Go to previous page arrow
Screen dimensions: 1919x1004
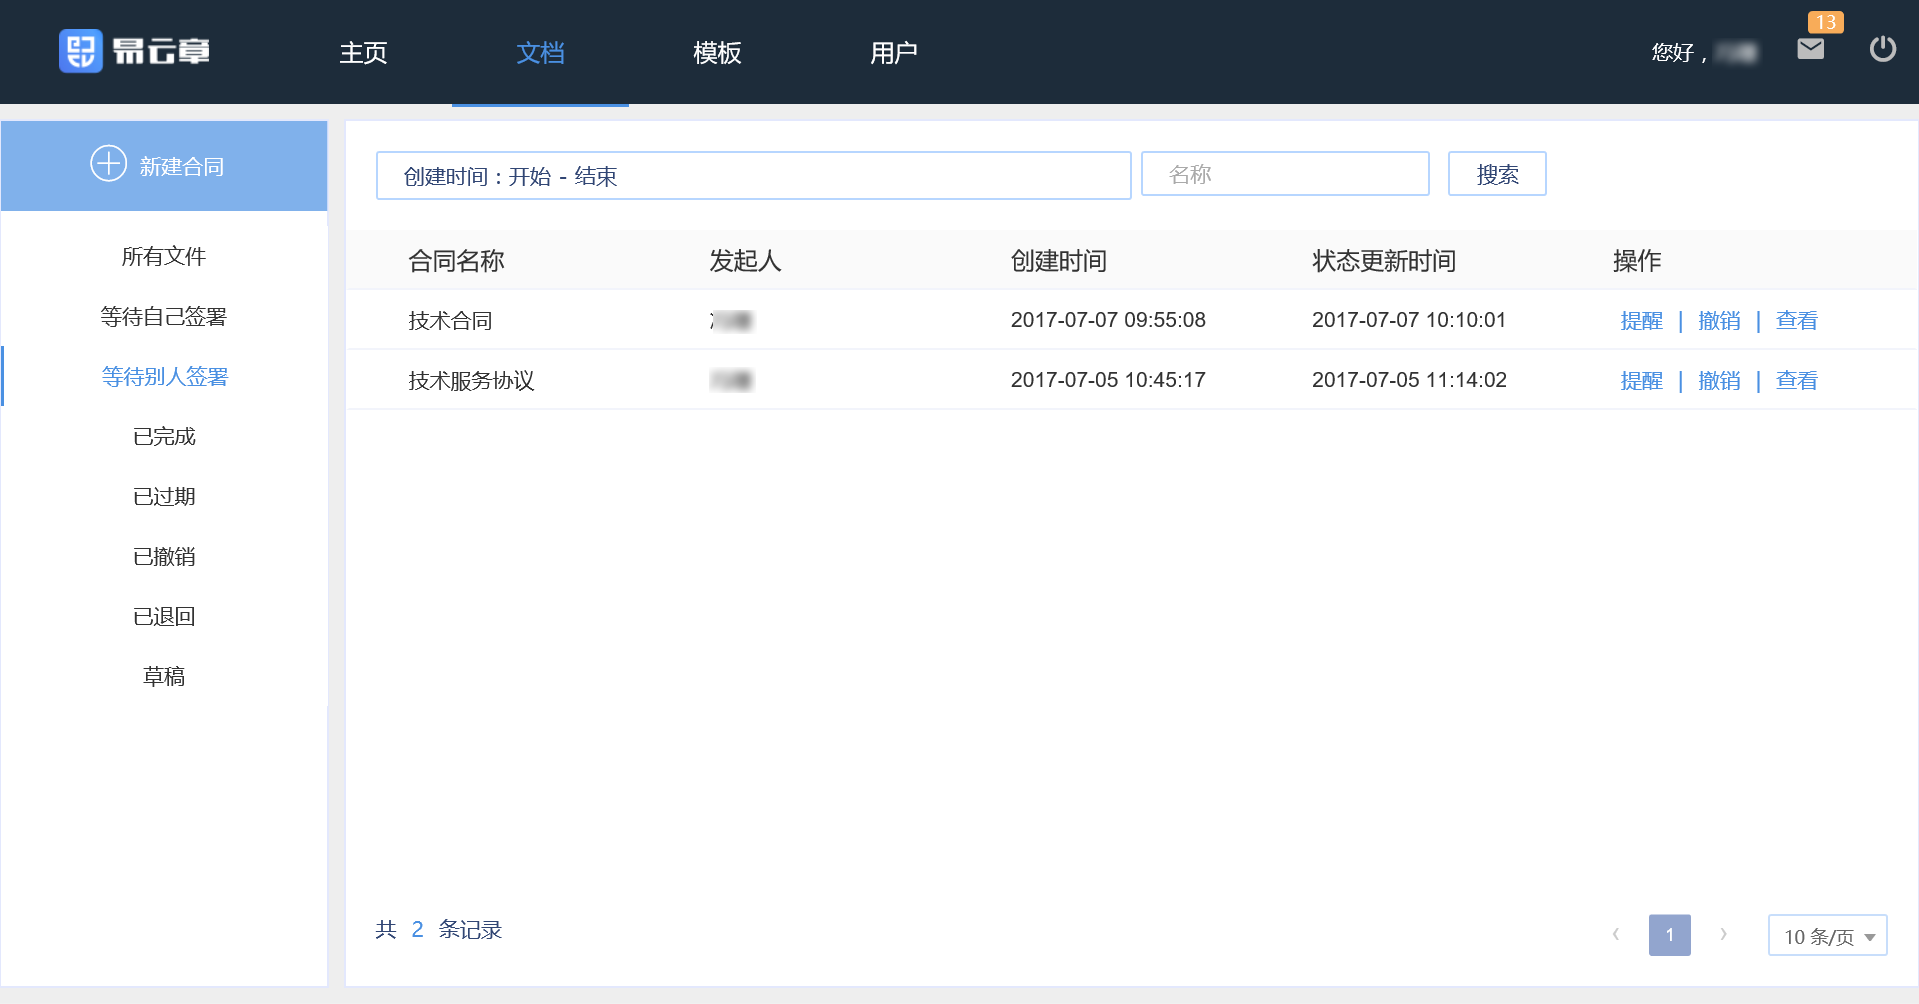pyautogui.click(x=1615, y=935)
